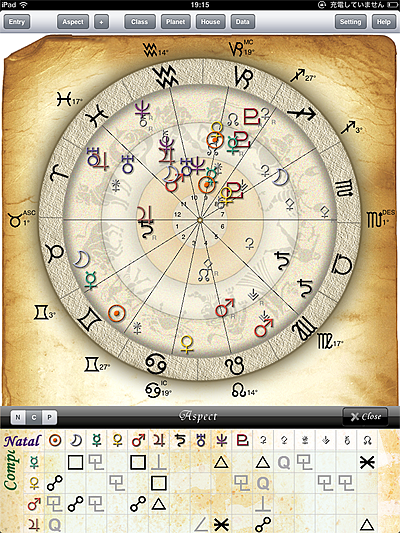Tap the Mars icon in Natal header

point(138,441)
